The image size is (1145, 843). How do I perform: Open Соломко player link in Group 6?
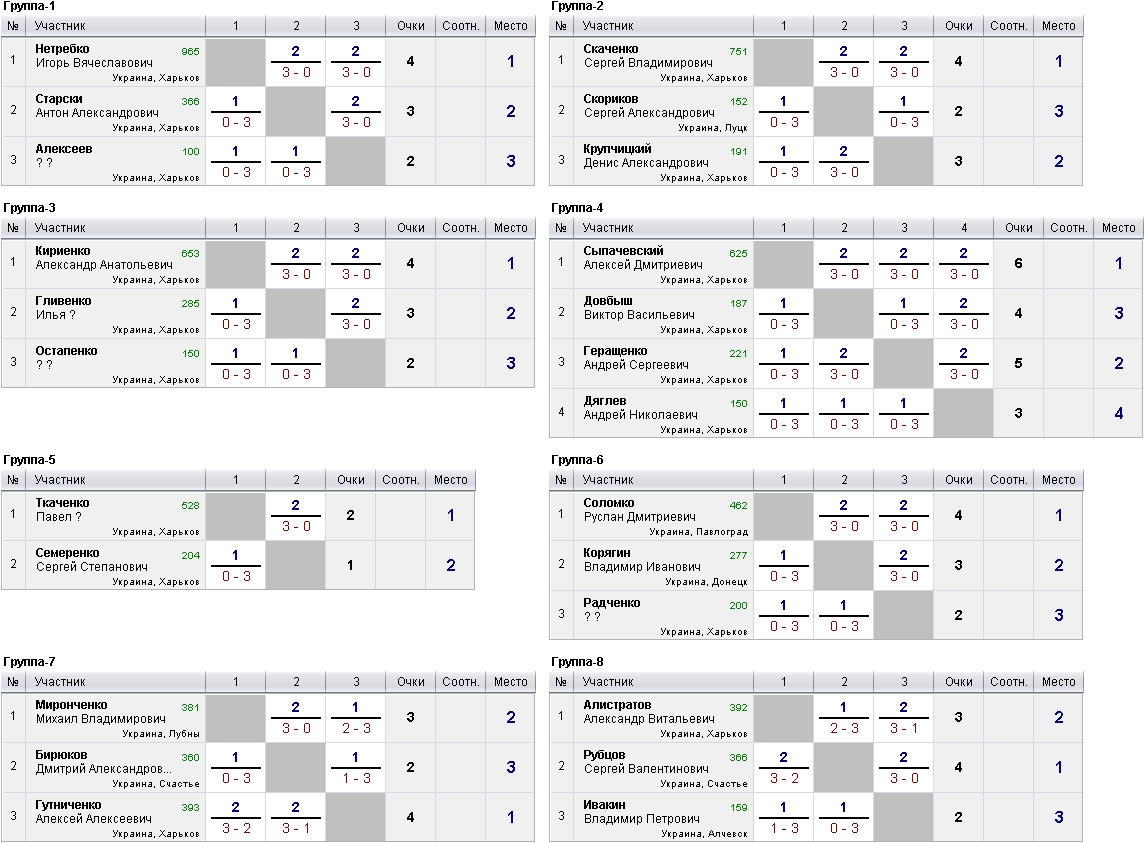[608, 503]
